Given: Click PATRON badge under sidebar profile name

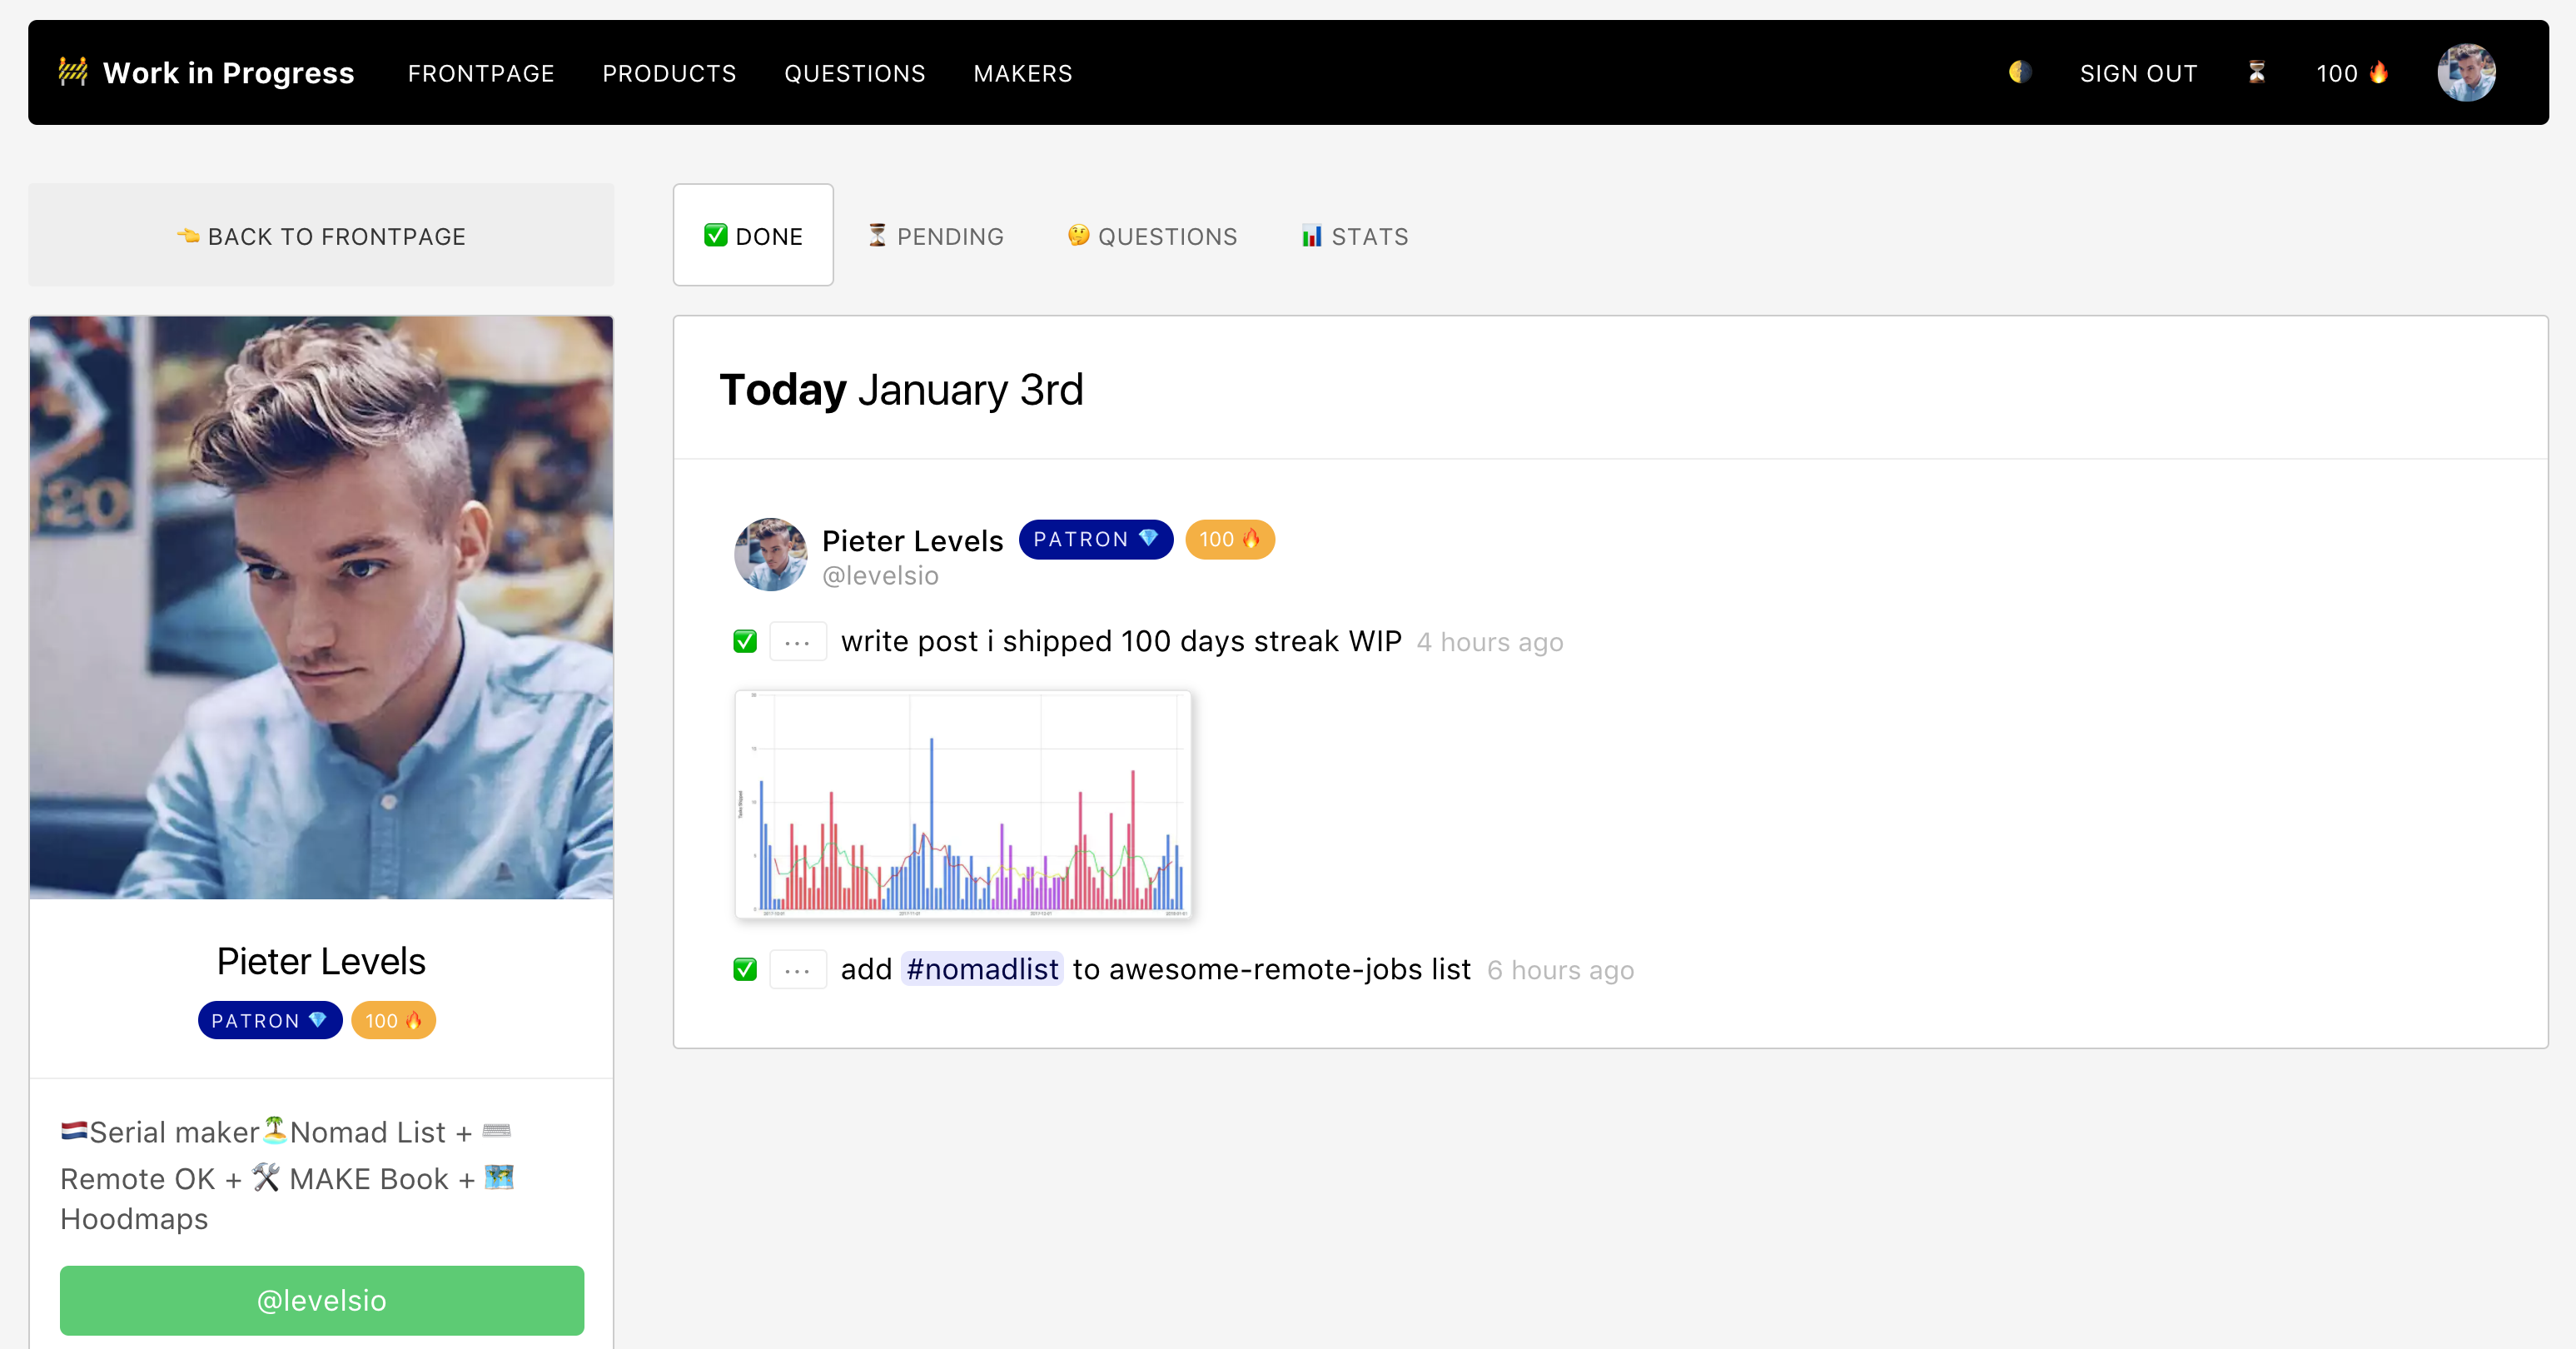Looking at the screenshot, I should [269, 1020].
